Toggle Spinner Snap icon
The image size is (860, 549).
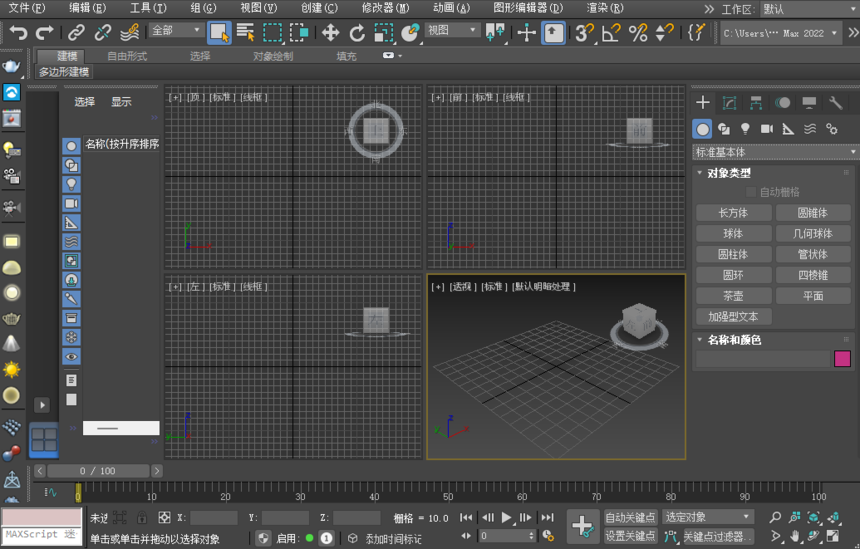click(x=664, y=33)
